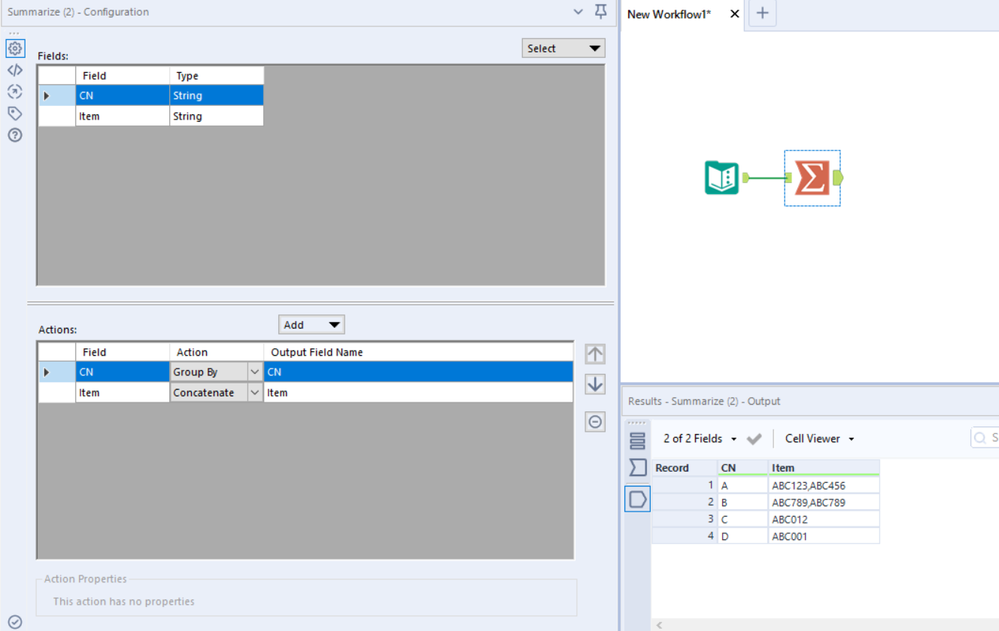
Task: Select the Summarize sigma tool on canvas
Action: coord(812,178)
